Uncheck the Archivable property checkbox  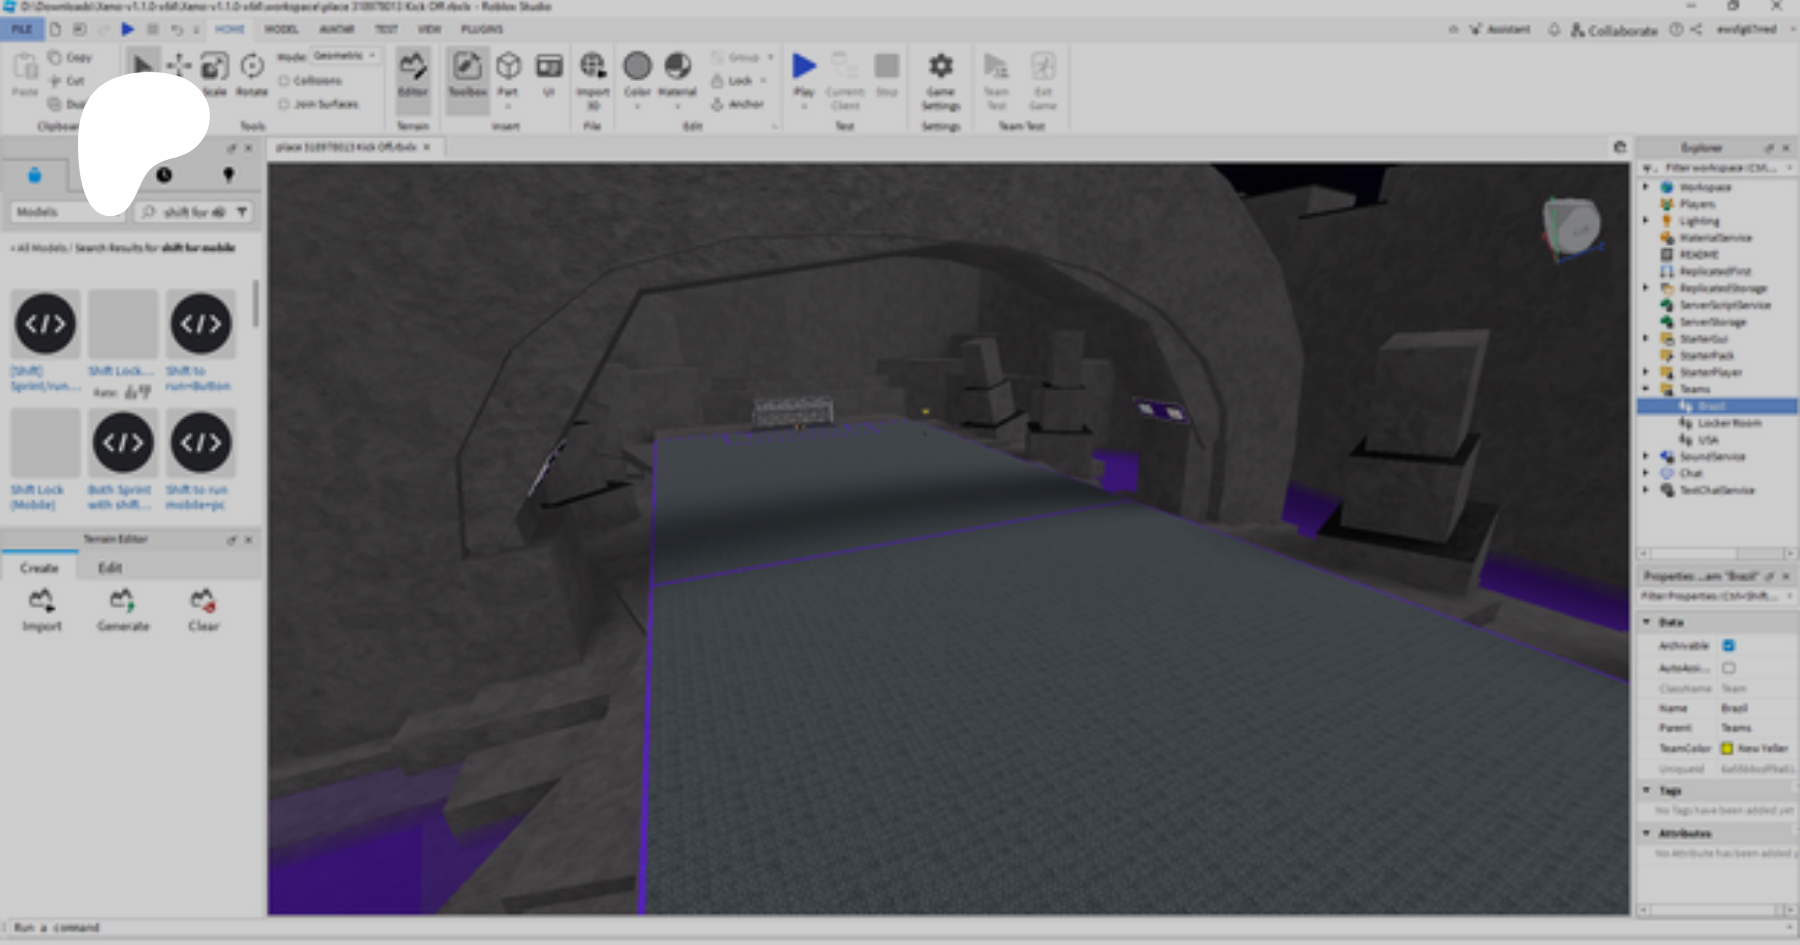[x=1729, y=646]
